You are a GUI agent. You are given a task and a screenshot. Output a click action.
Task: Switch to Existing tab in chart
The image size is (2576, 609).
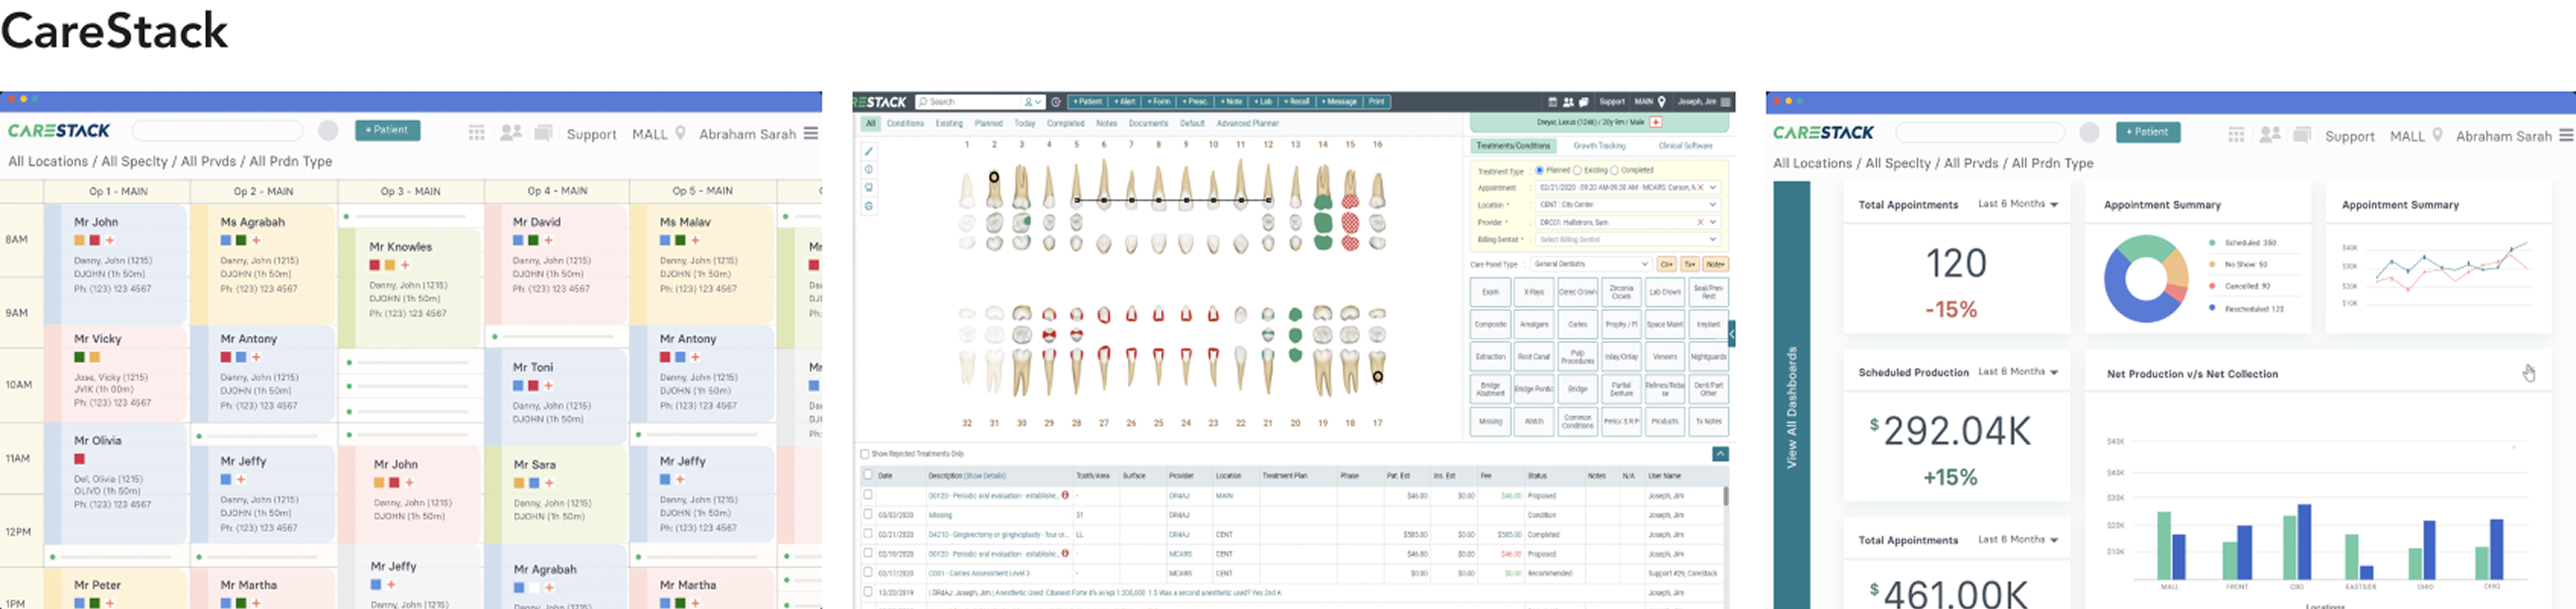coord(949,124)
